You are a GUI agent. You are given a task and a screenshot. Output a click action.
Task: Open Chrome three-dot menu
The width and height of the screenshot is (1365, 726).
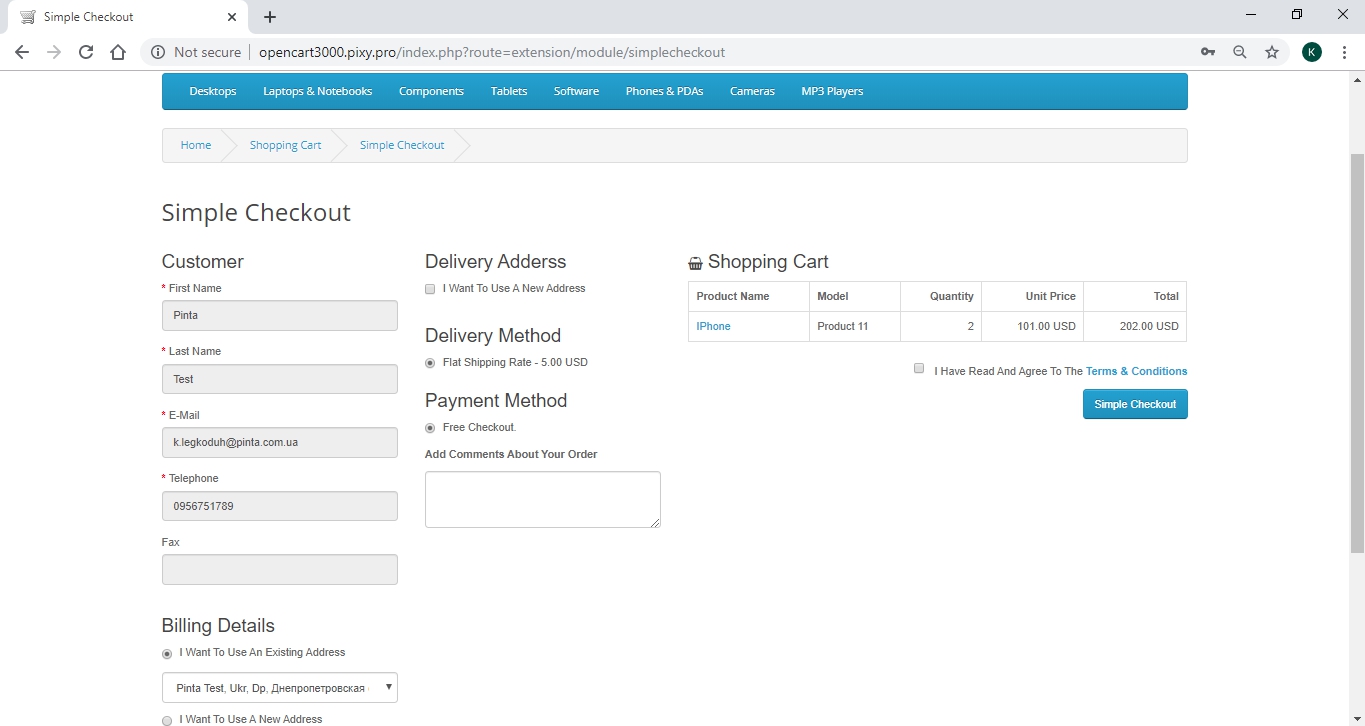pos(1344,52)
